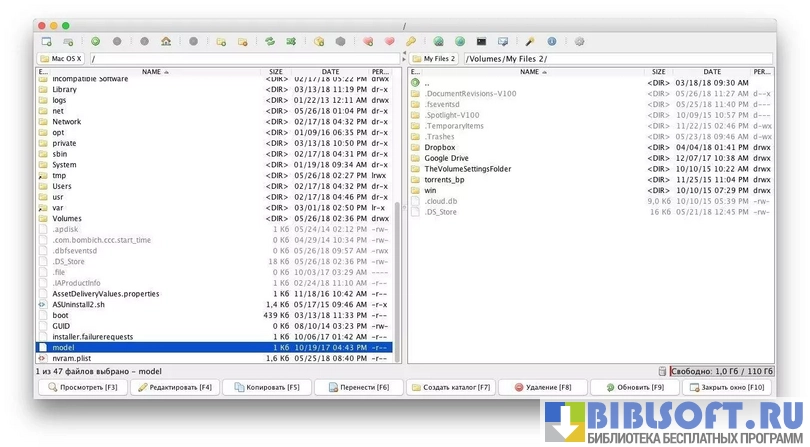Open the My Files 2 drive dropdown
The image size is (810, 447).
(x=434, y=59)
